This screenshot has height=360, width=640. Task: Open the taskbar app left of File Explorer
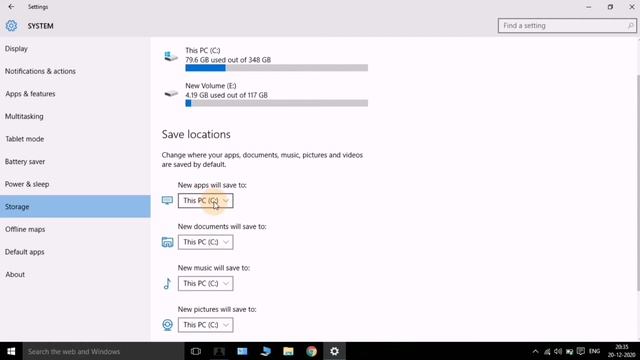click(x=265, y=351)
